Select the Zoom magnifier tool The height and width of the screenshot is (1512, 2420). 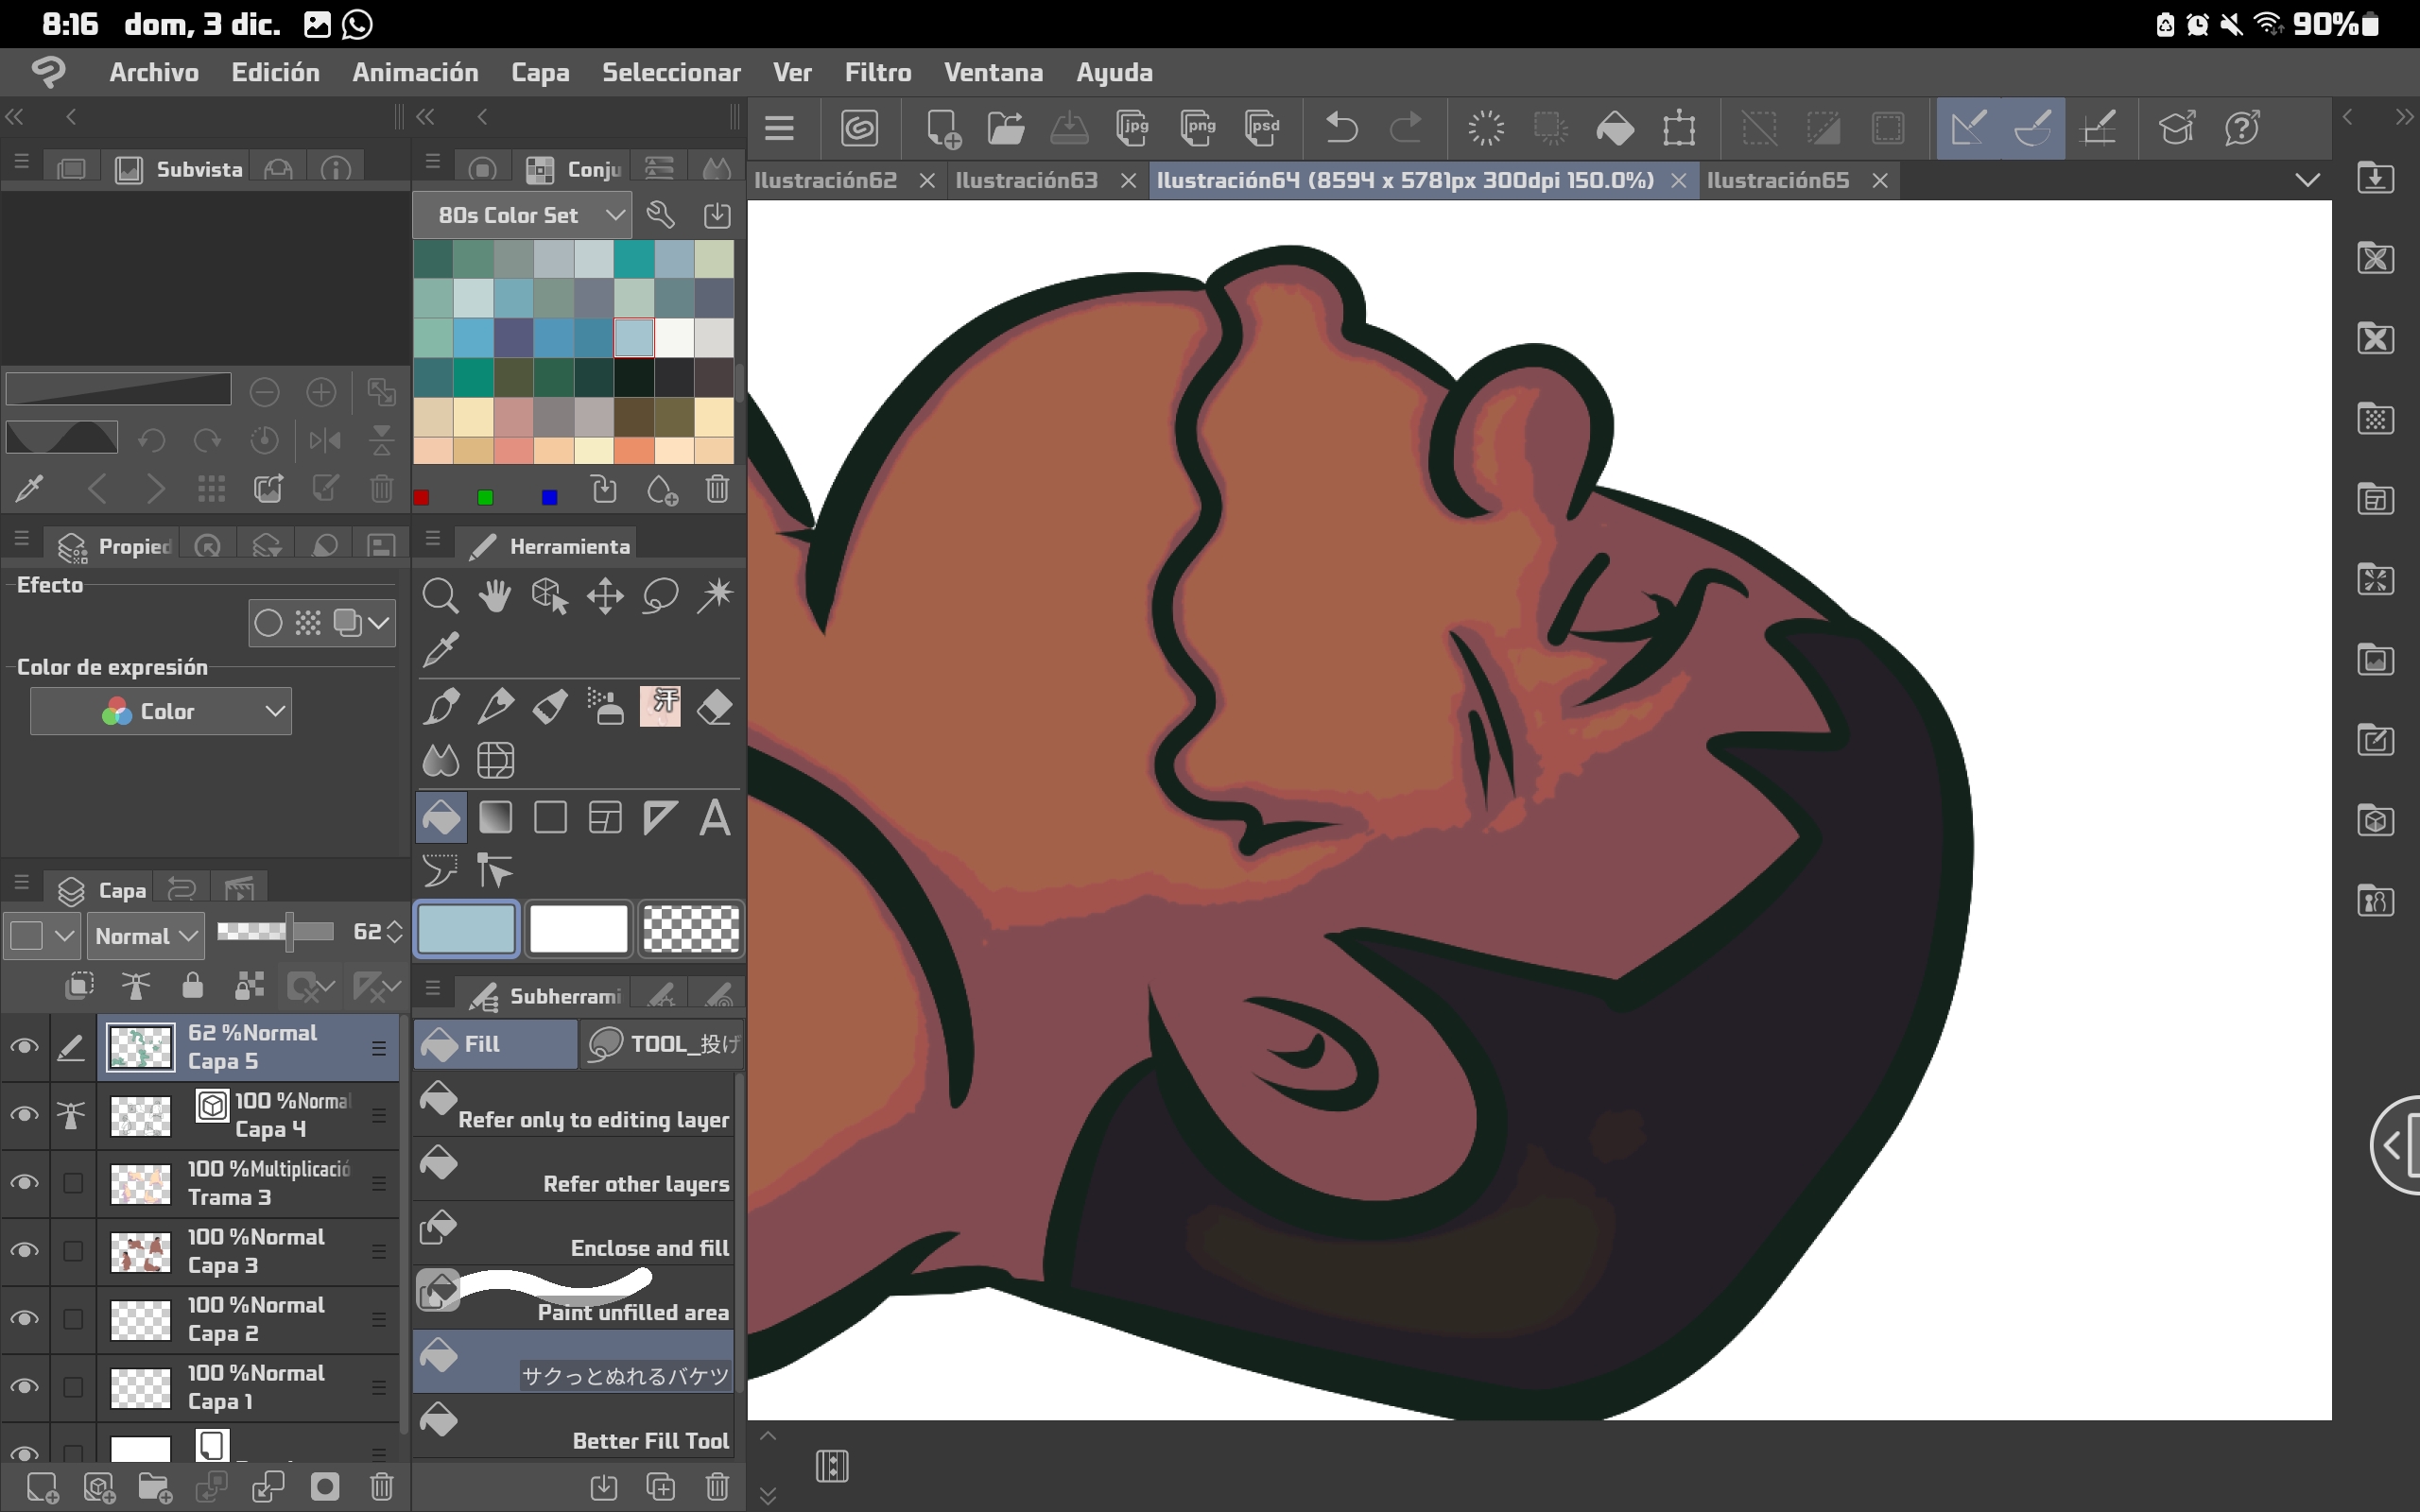tap(440, 596)
